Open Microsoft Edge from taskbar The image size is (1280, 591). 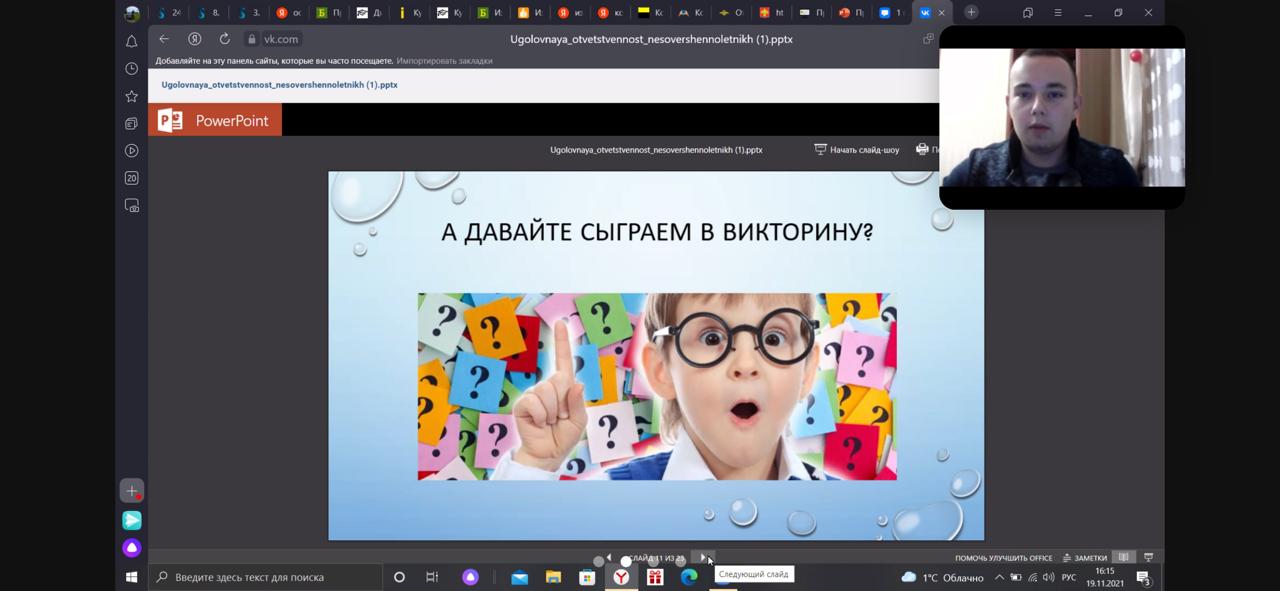689,577
